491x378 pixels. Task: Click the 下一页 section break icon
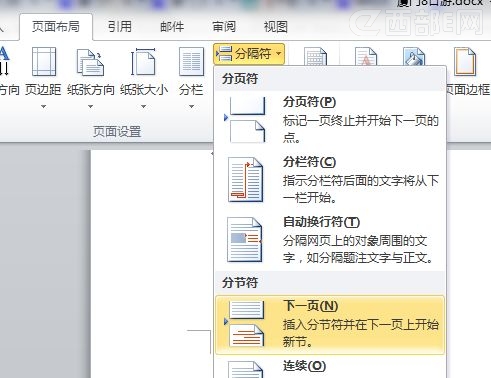pos(245,324)
